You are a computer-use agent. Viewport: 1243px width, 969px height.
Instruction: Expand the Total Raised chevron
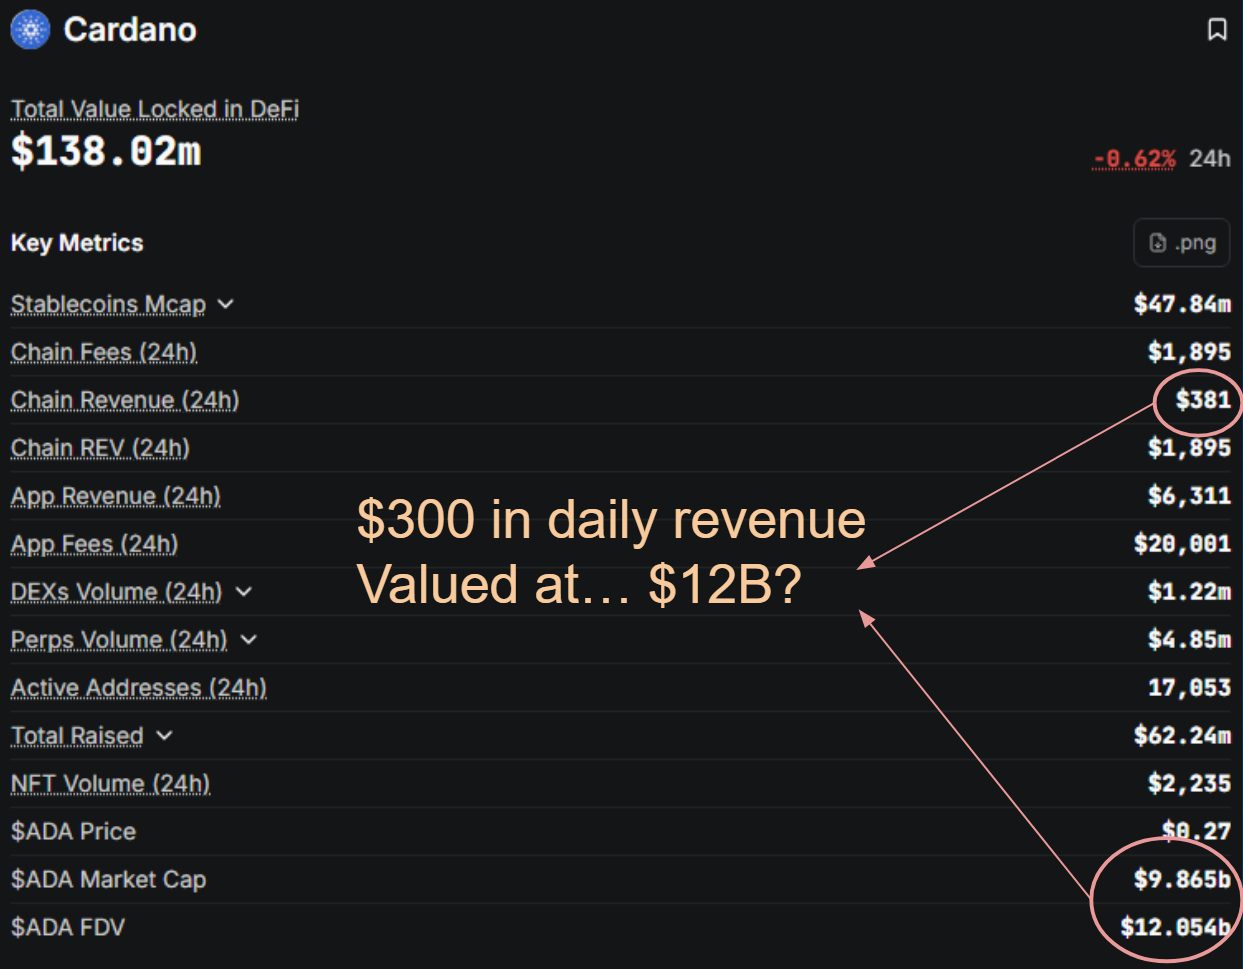(x=165, y=736)
